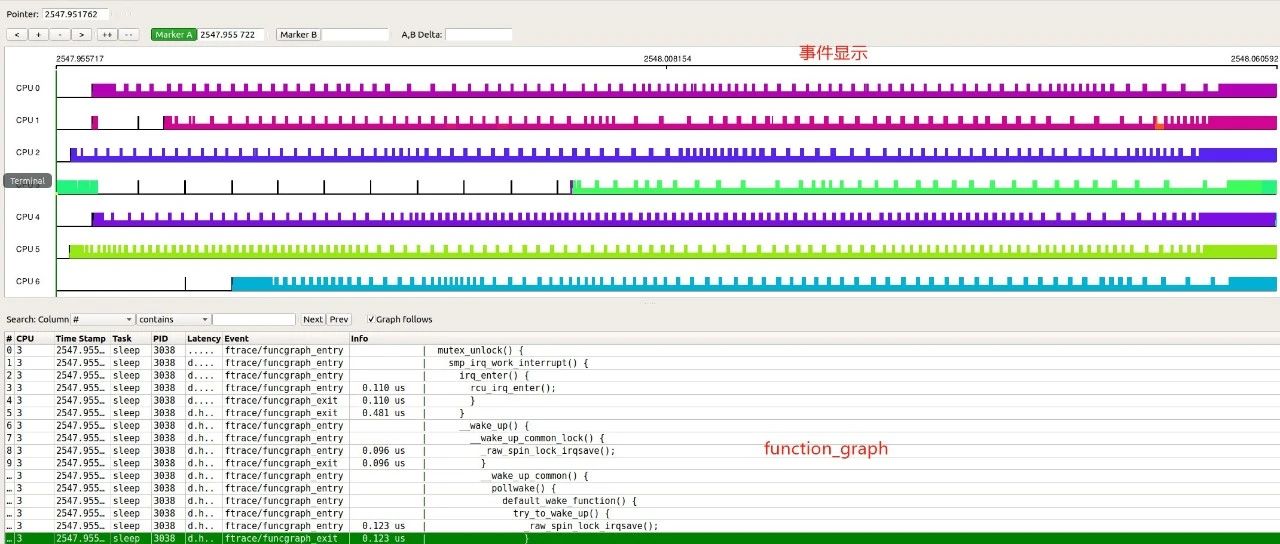Select the irq_enter() { row
Image resolution: width=1280 pixels, height=544 pixels.
(x=640, y=375)
